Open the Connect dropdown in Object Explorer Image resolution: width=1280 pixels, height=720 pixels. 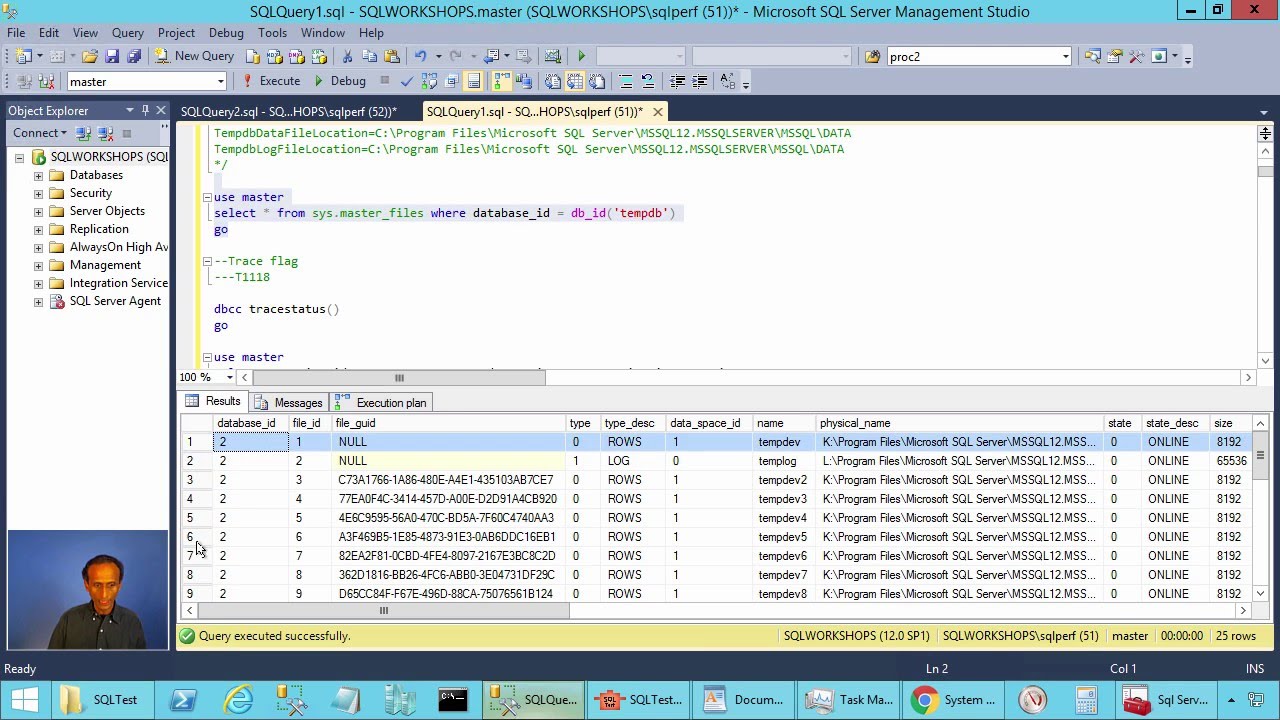40,133
